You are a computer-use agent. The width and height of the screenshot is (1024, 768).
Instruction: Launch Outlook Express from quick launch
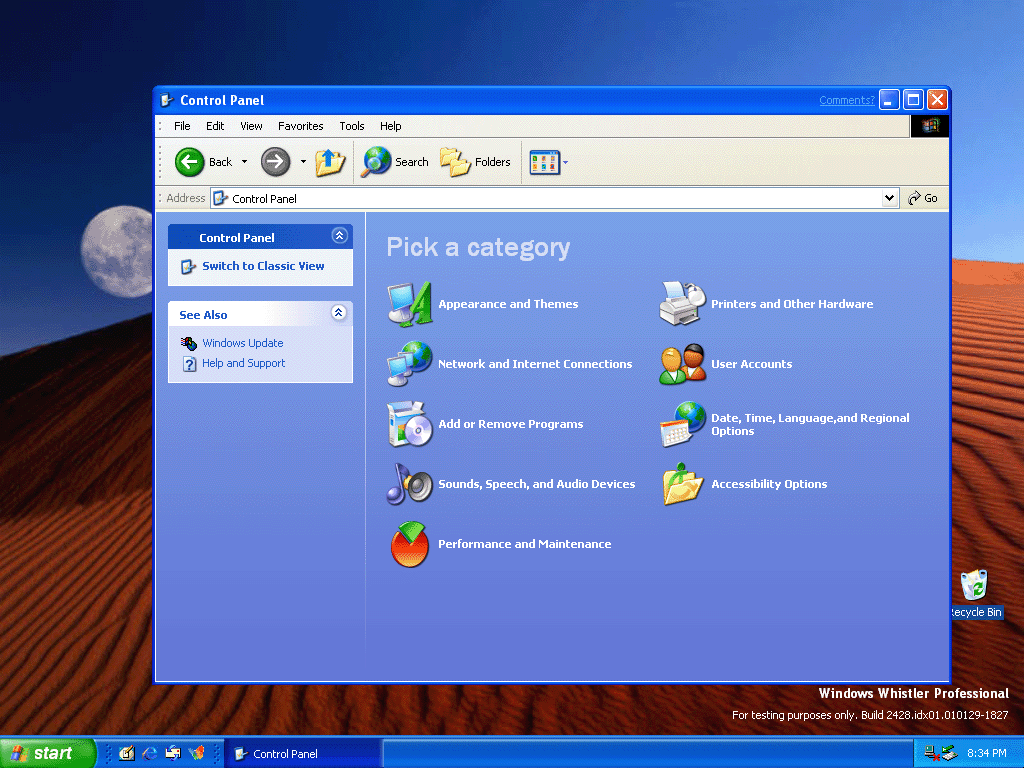click(x=173, y=753)
